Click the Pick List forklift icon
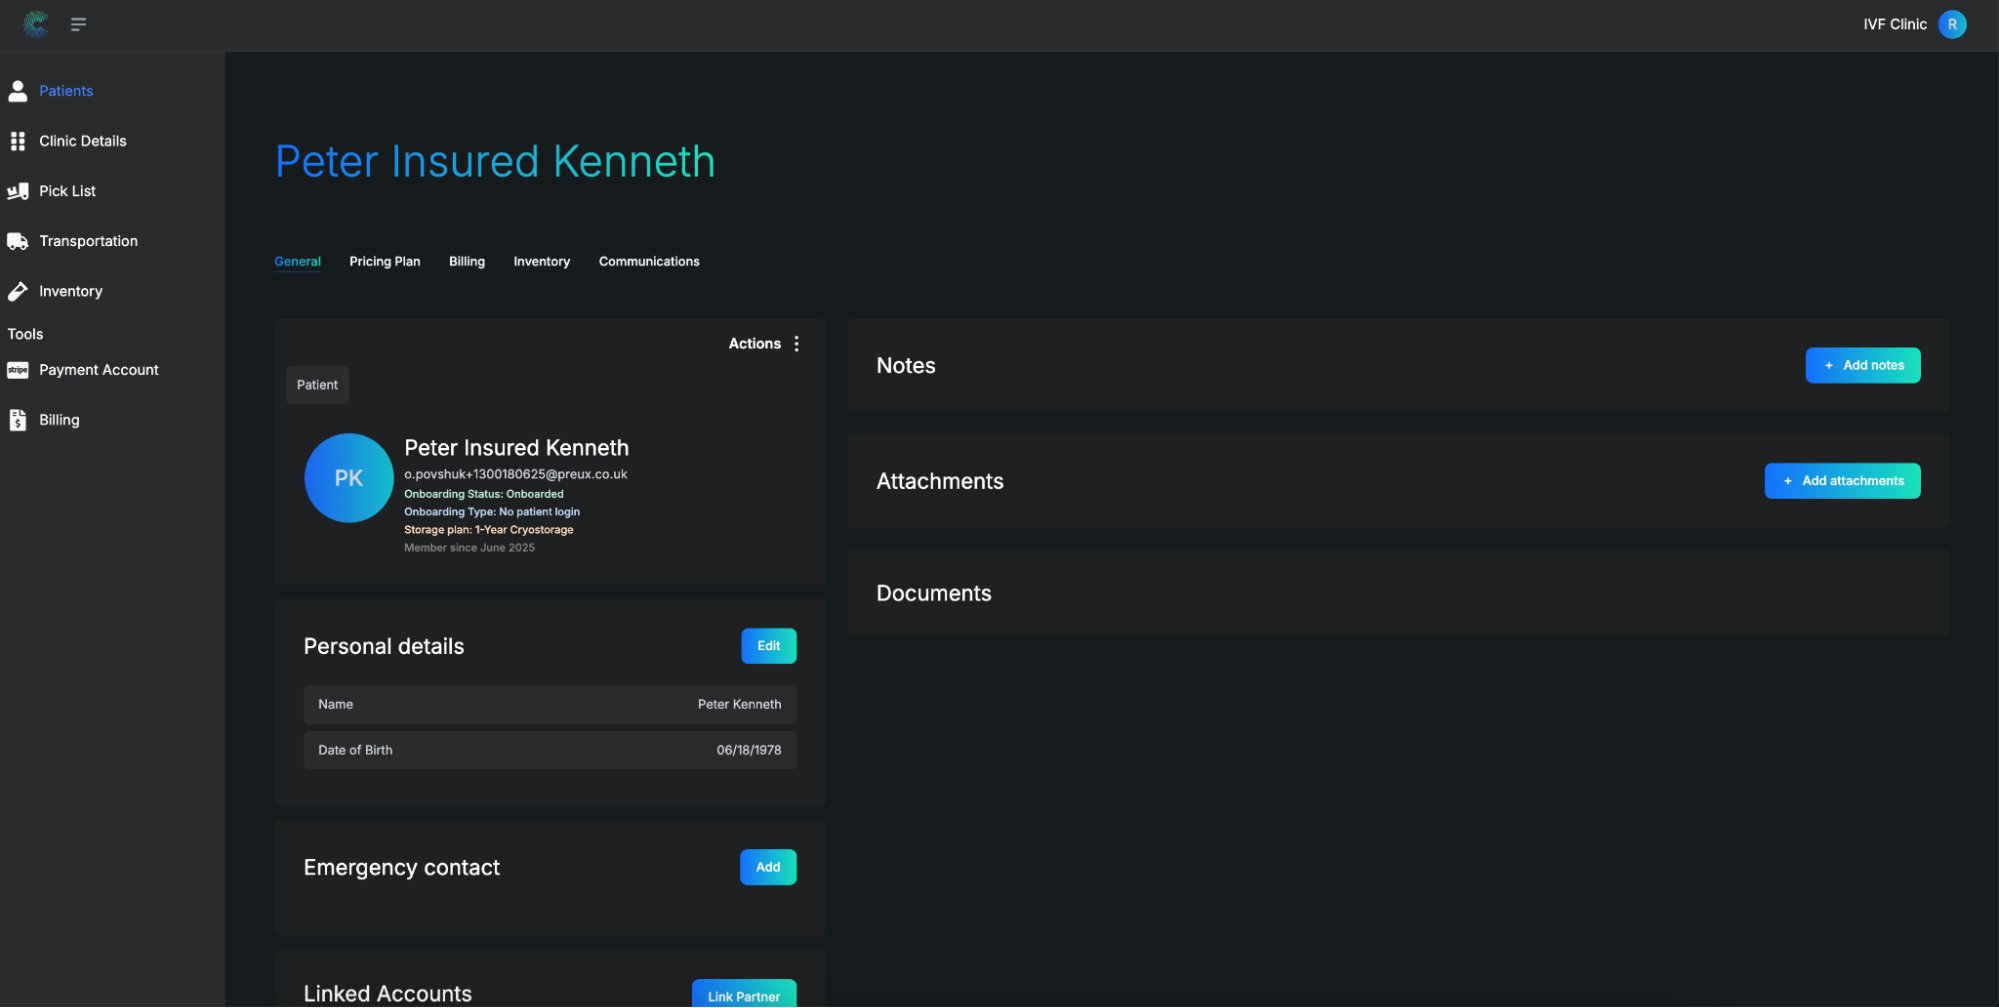The width and height of the screenshot is (1999, 1008). (18, 191)
